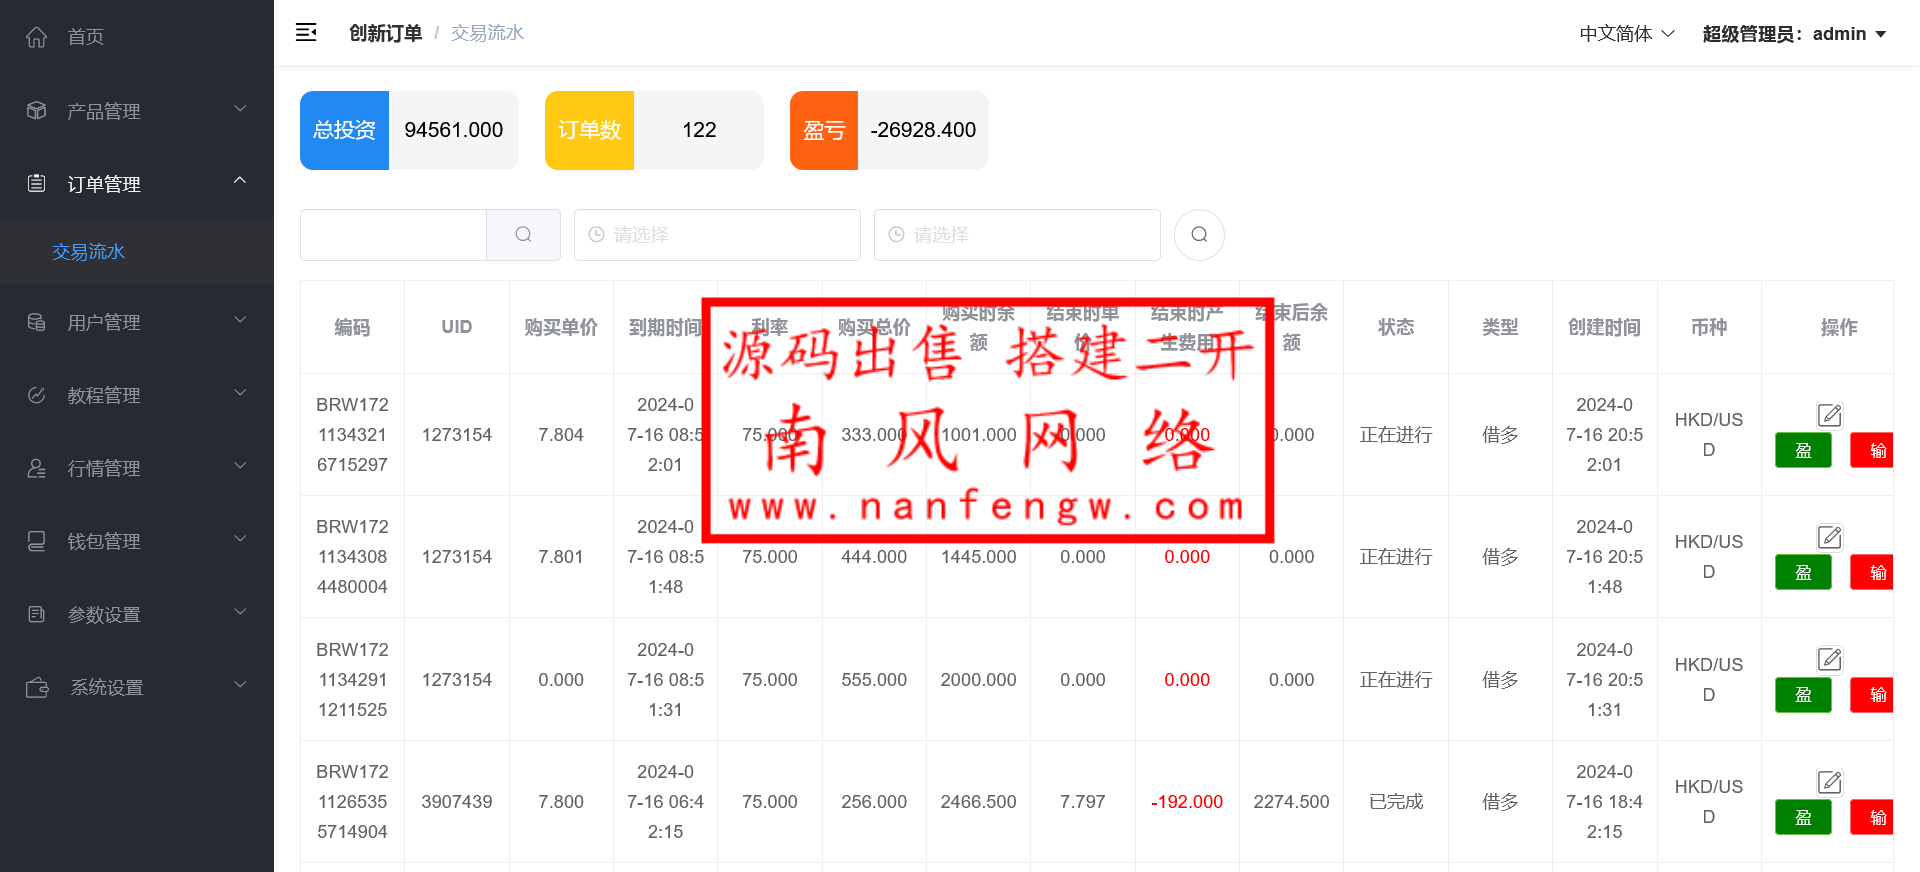
Task: Open the 中文简体 language dropdown
Action: [1626, 34]
